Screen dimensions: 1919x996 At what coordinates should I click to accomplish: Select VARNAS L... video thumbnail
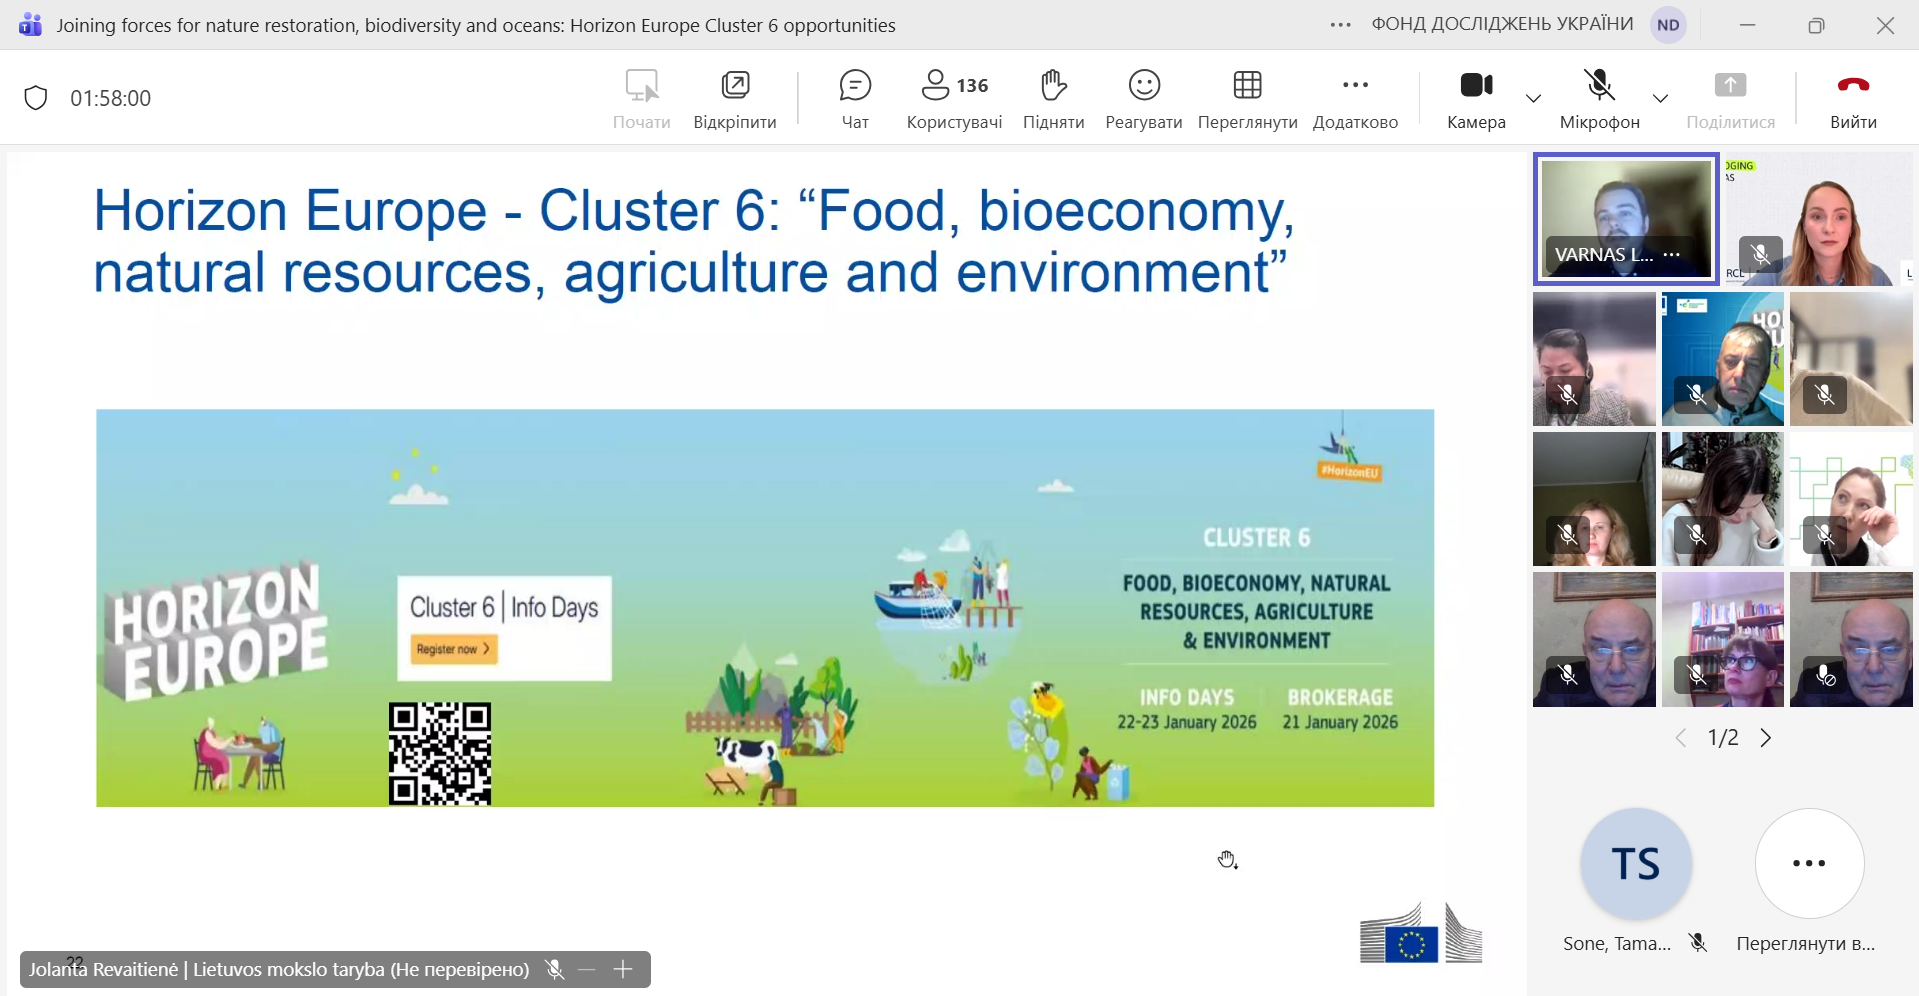[1626, 218]
